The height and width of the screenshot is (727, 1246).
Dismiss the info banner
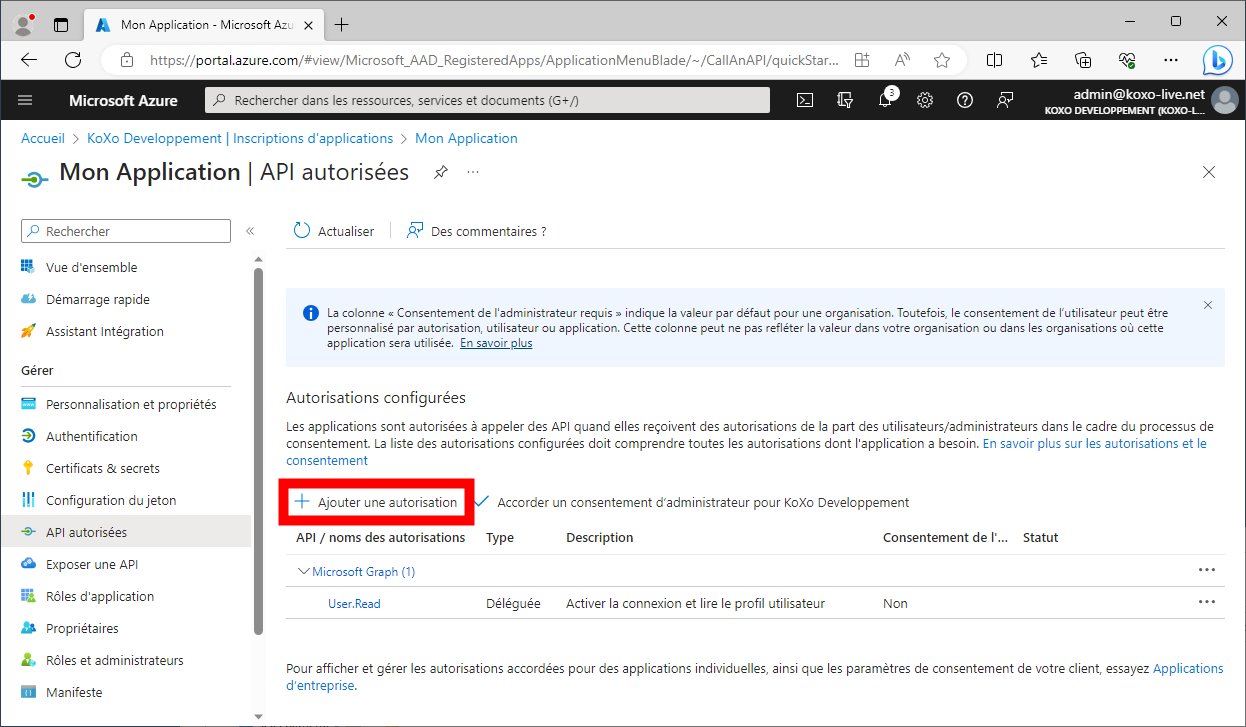point(1208,305)
